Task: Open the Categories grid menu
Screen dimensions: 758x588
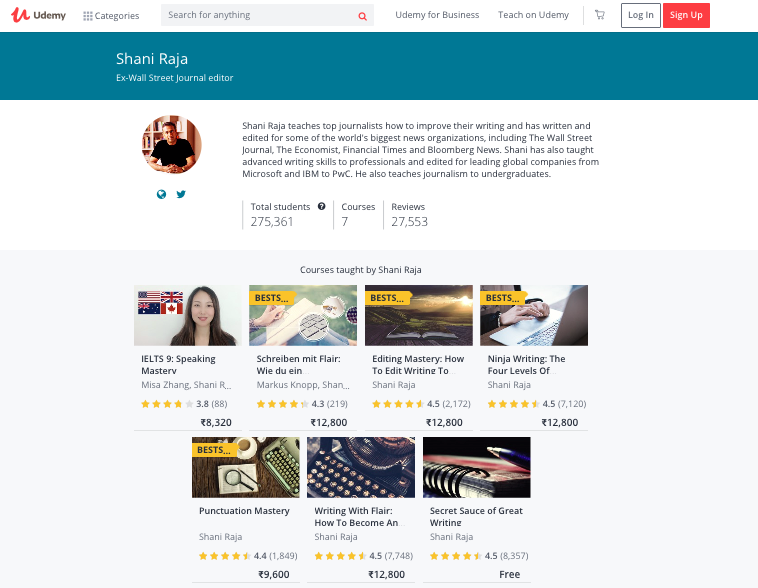Action: click(111, 16)
